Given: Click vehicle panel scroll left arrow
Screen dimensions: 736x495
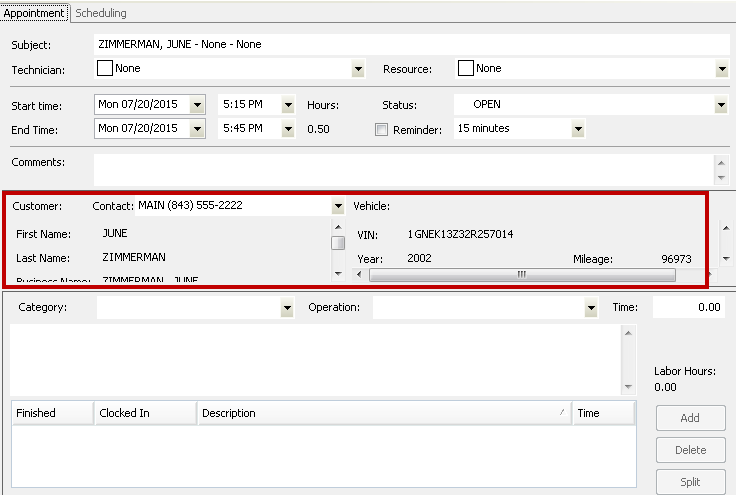Looking at the screenshot, I should (360, 274).
